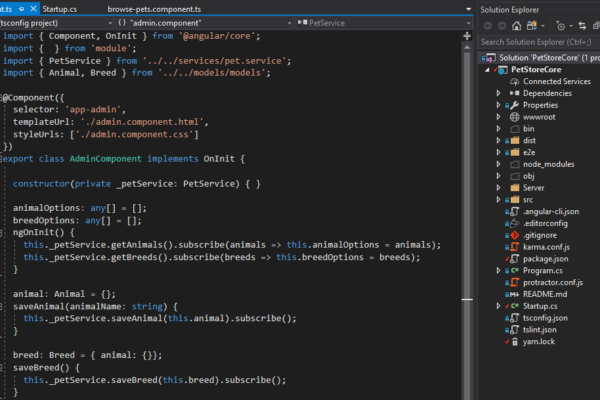Pin the active admin component tab
The image size is (600, 400).
click(x=21, y=8)
